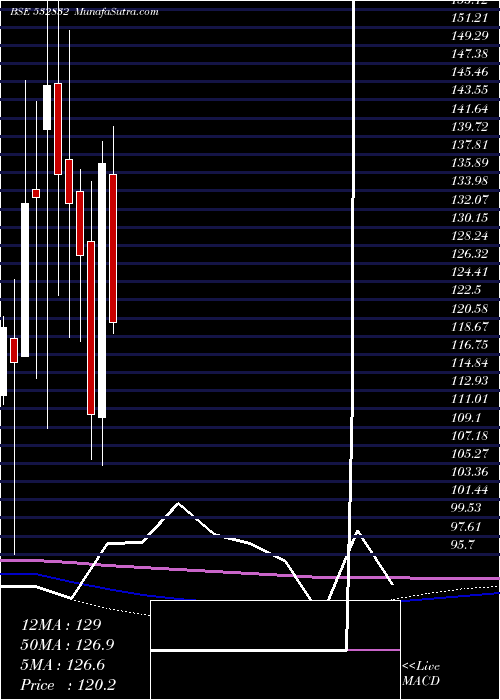Viewport: 500px width, 700px height.
Task: Click the MunafaSutra.com title text
Action: (x=116, y=12)
